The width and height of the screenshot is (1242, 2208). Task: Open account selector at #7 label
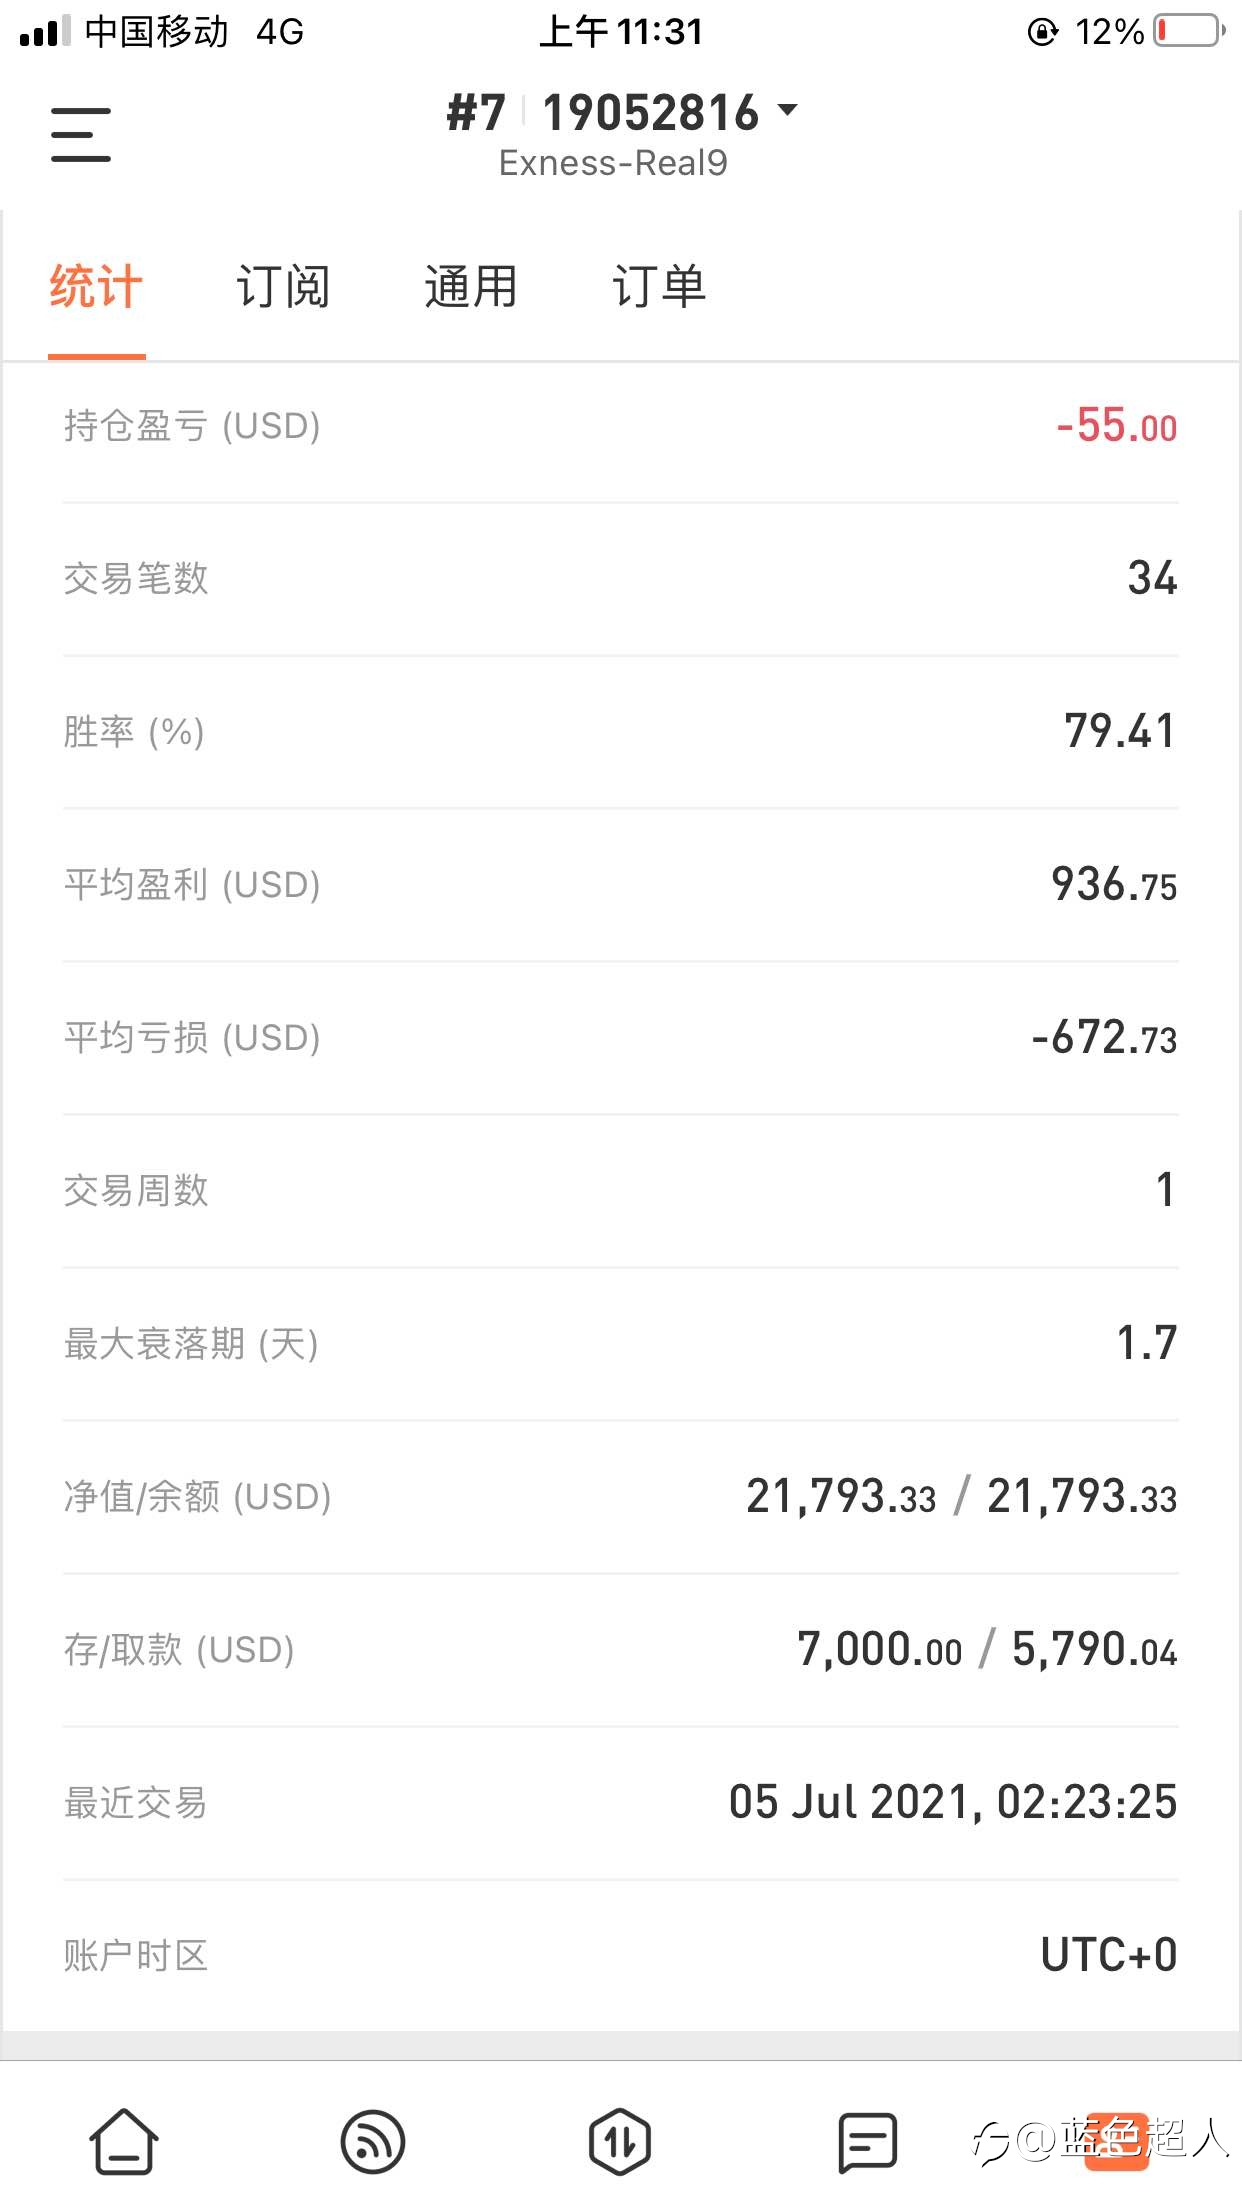476,112
